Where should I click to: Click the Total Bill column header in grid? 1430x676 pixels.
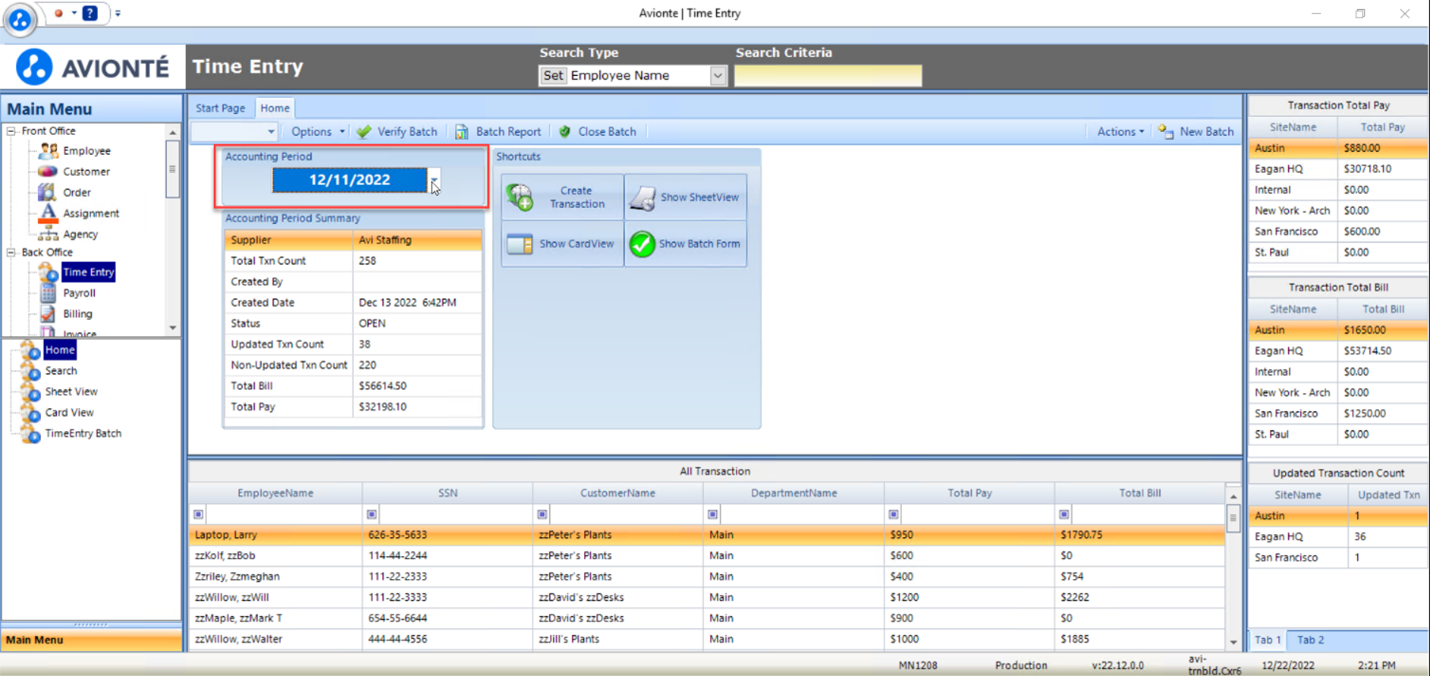pos(1140,493)
